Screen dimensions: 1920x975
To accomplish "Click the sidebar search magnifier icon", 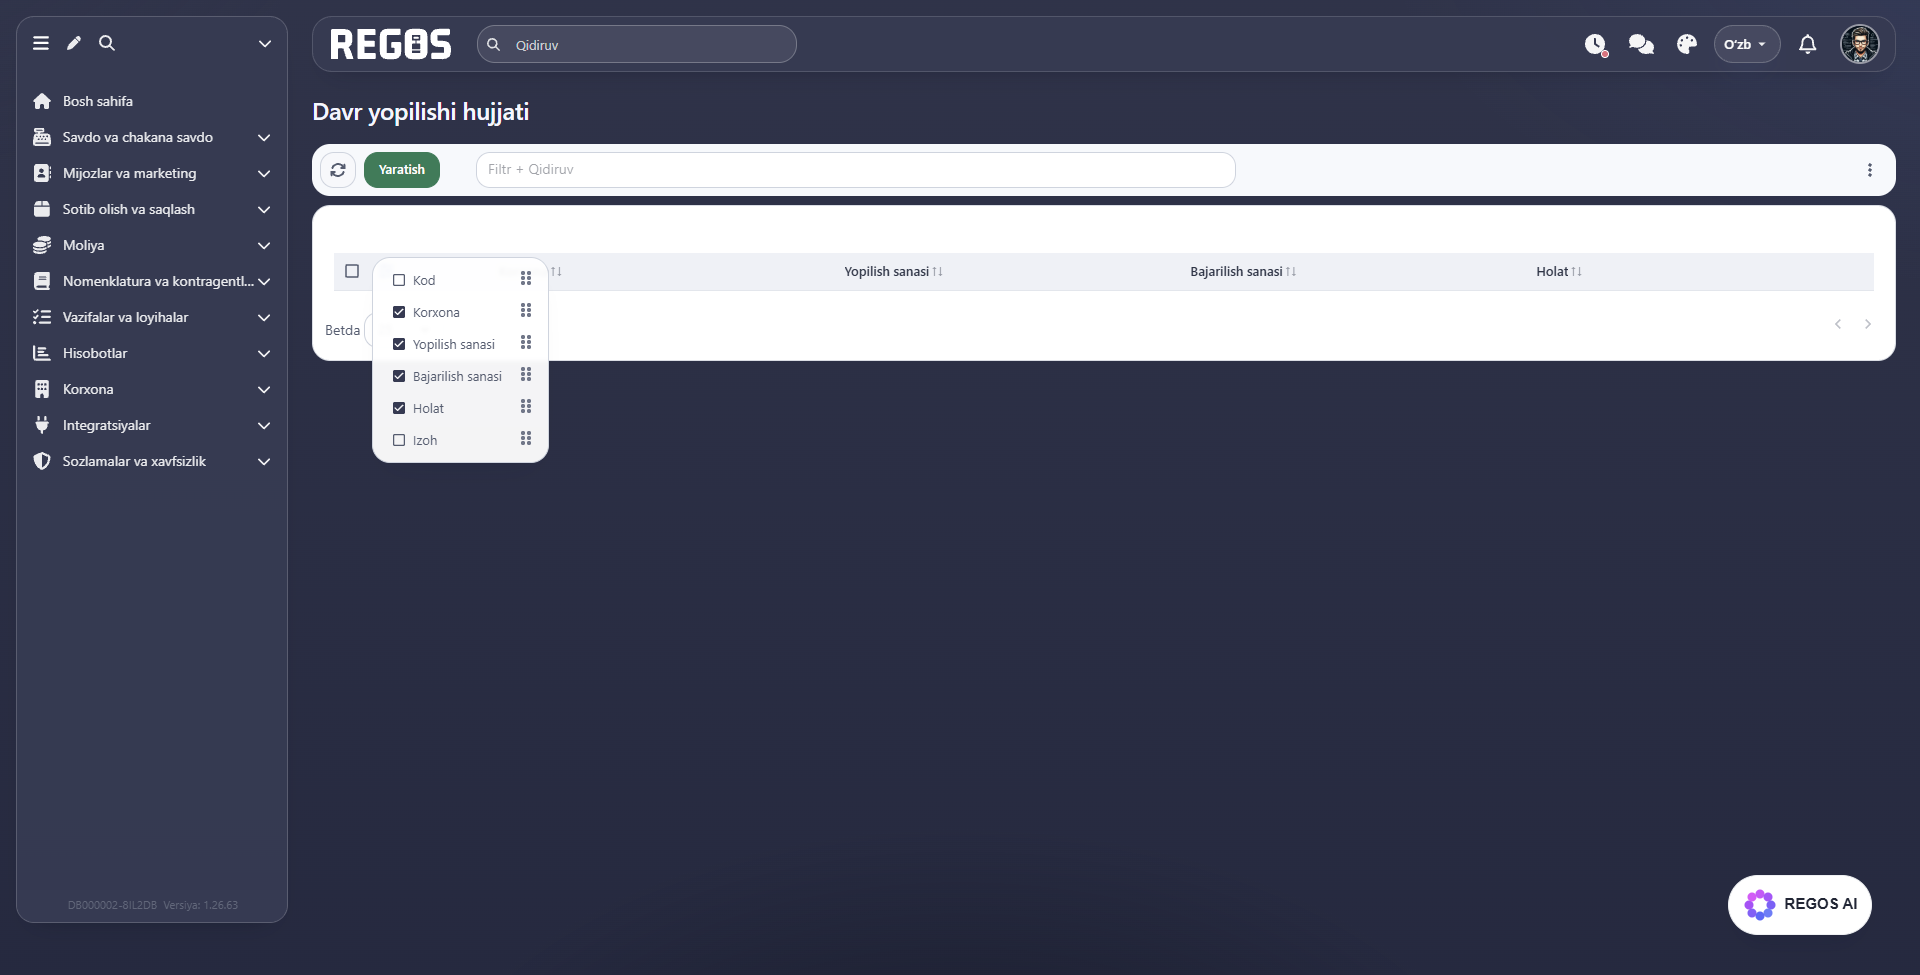I will tap(107, 43).
